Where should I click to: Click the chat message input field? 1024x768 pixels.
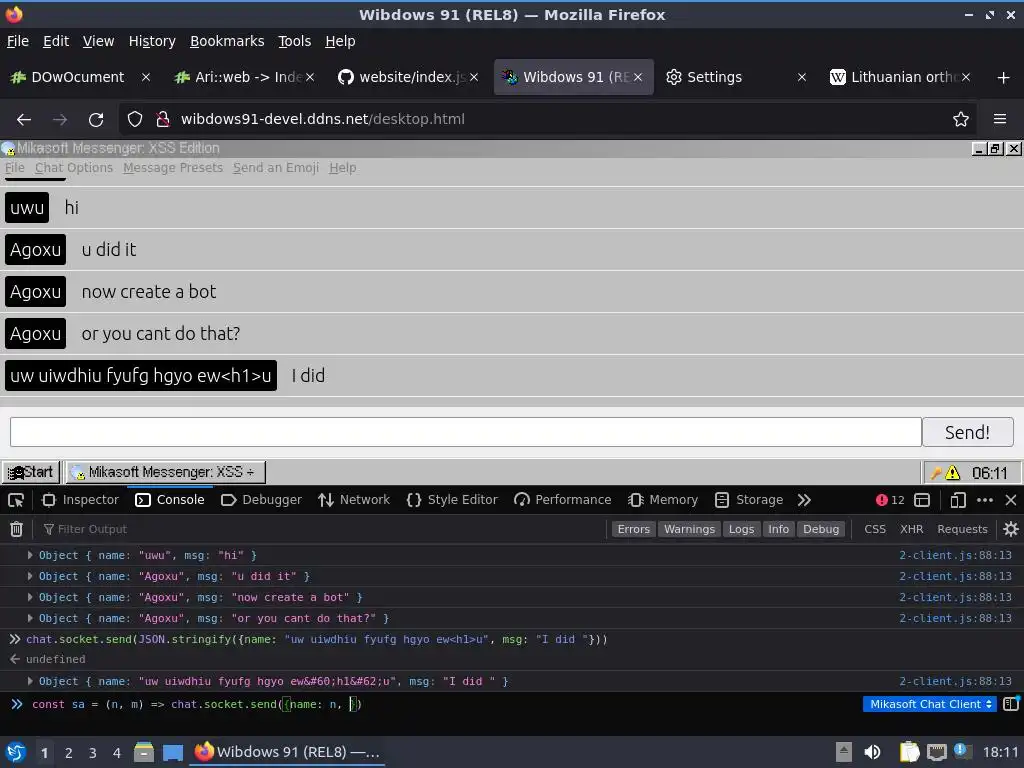tap(466, 432)
